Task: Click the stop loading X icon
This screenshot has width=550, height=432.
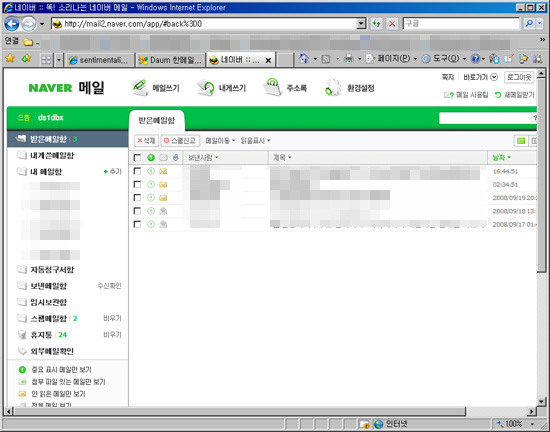Action: [392, 24]
